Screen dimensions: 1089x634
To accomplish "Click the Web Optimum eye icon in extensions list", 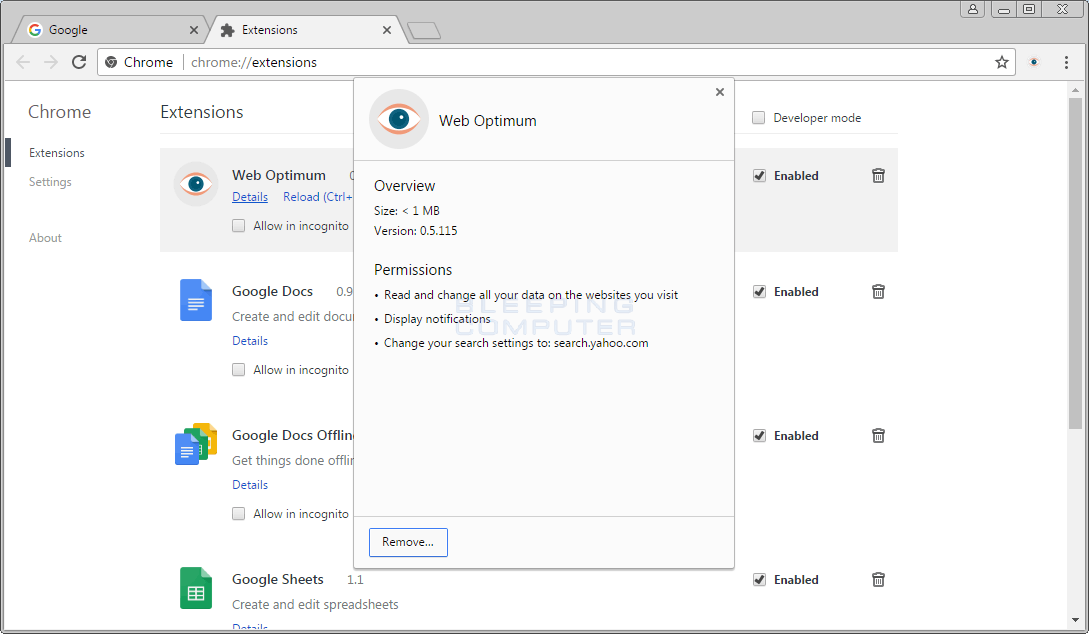I will point(196,184).
